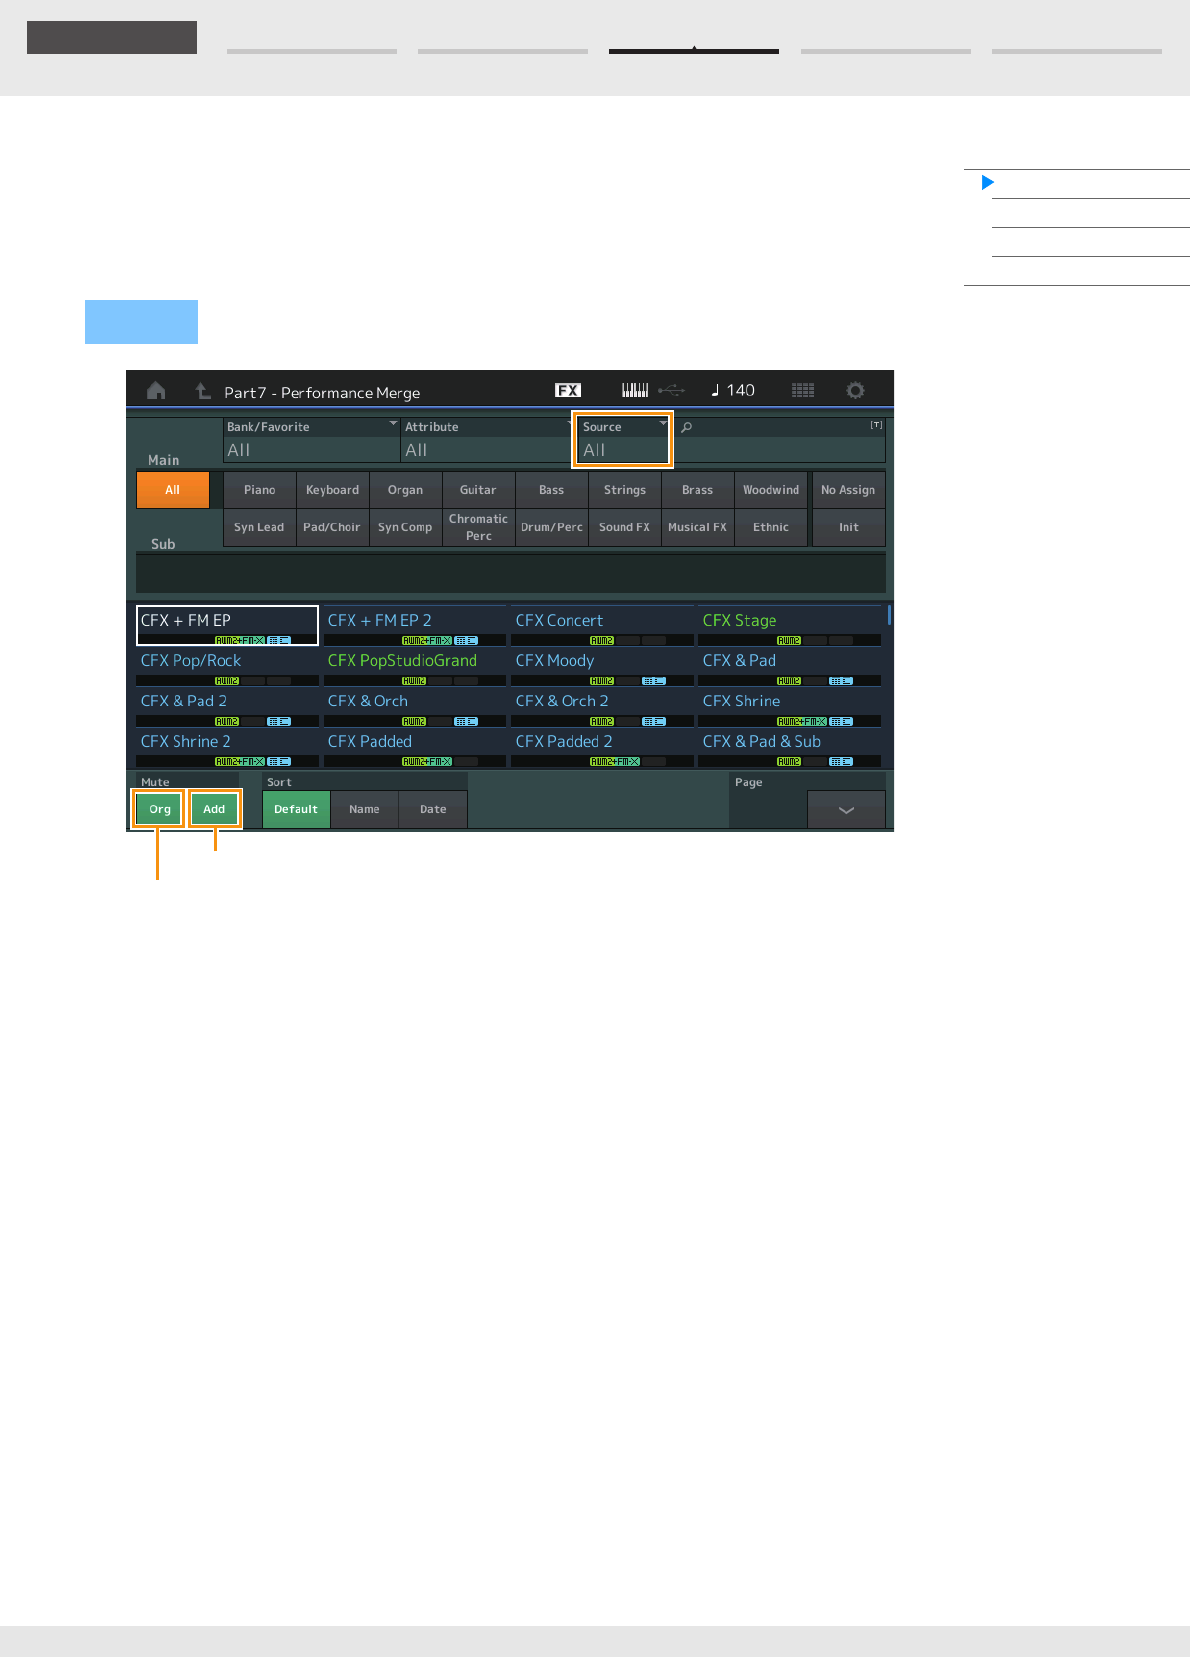Go to next page with down chevron
This screenshot has height=1657, width=1190.
846,809
